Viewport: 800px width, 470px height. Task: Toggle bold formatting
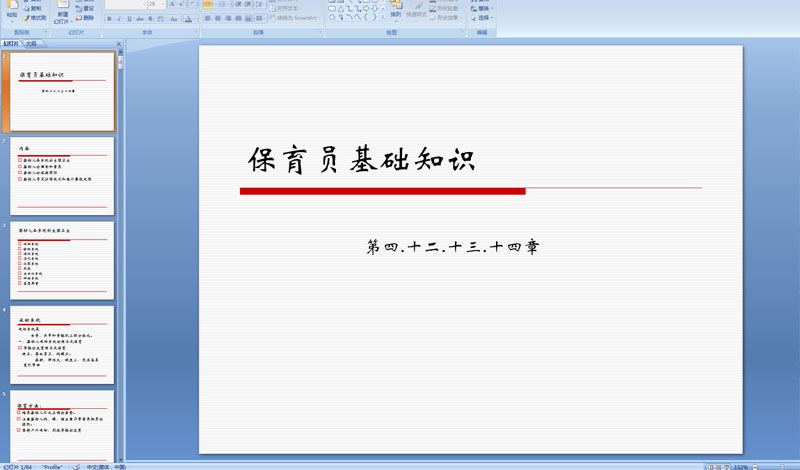click(109, 19)
